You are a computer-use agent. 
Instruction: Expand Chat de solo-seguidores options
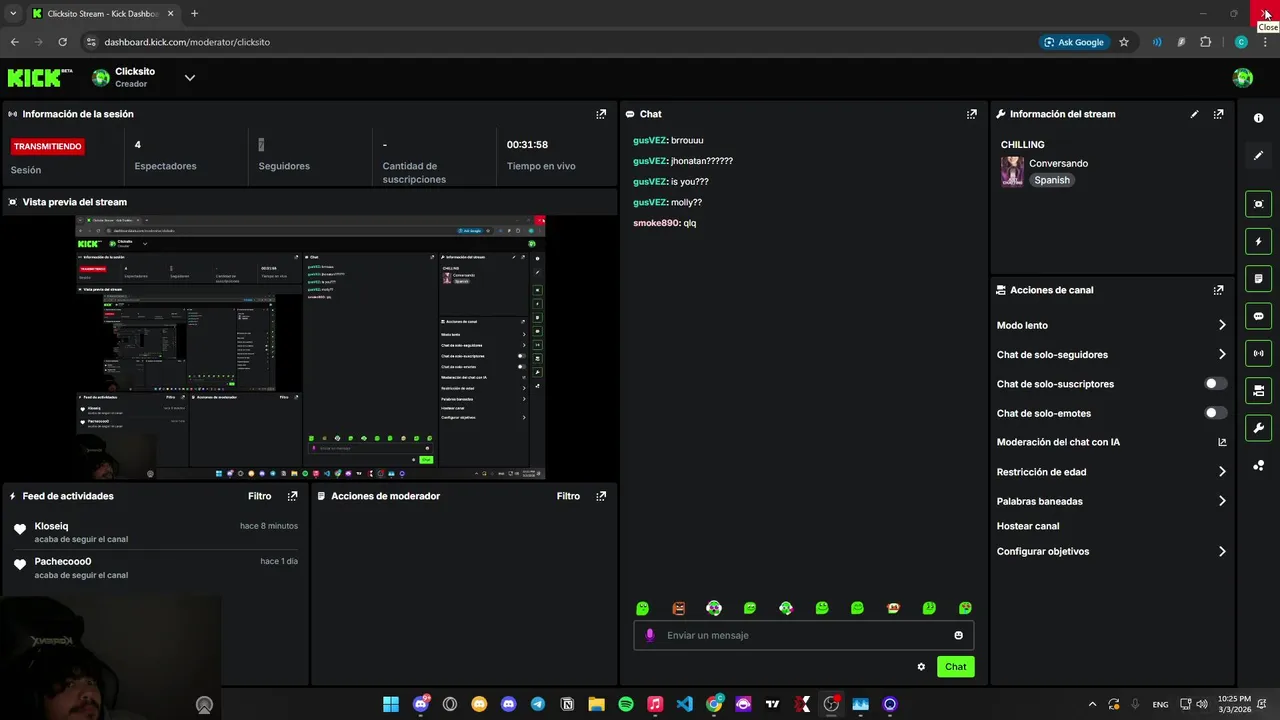1222,354
